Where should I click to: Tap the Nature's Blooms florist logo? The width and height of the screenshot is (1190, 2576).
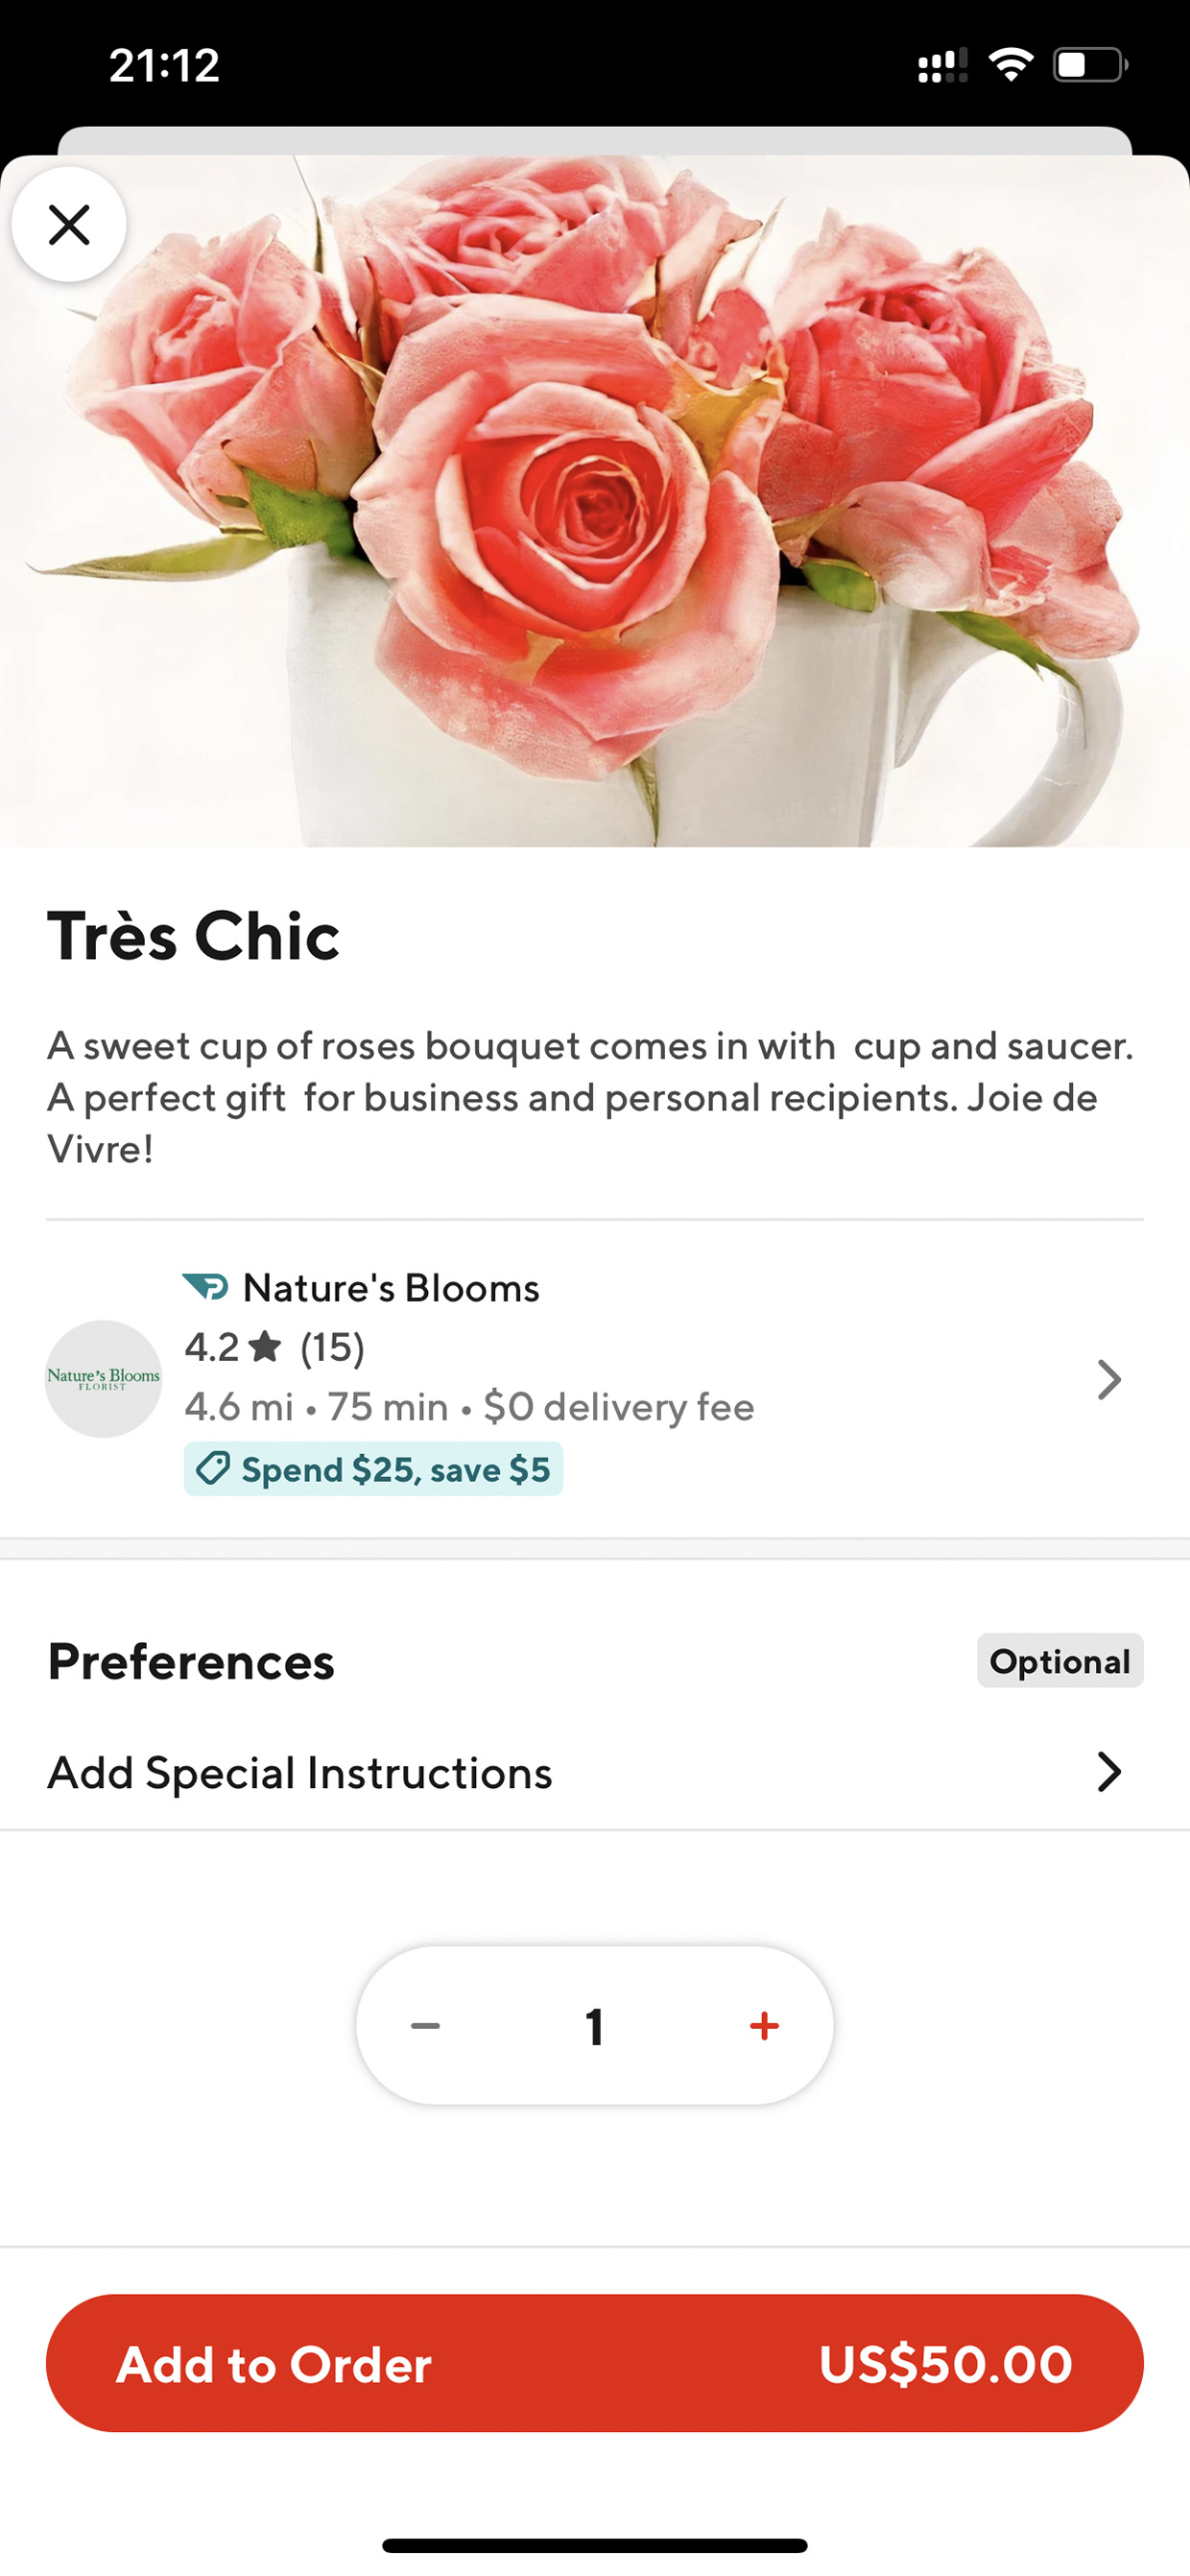(103, 1379)
